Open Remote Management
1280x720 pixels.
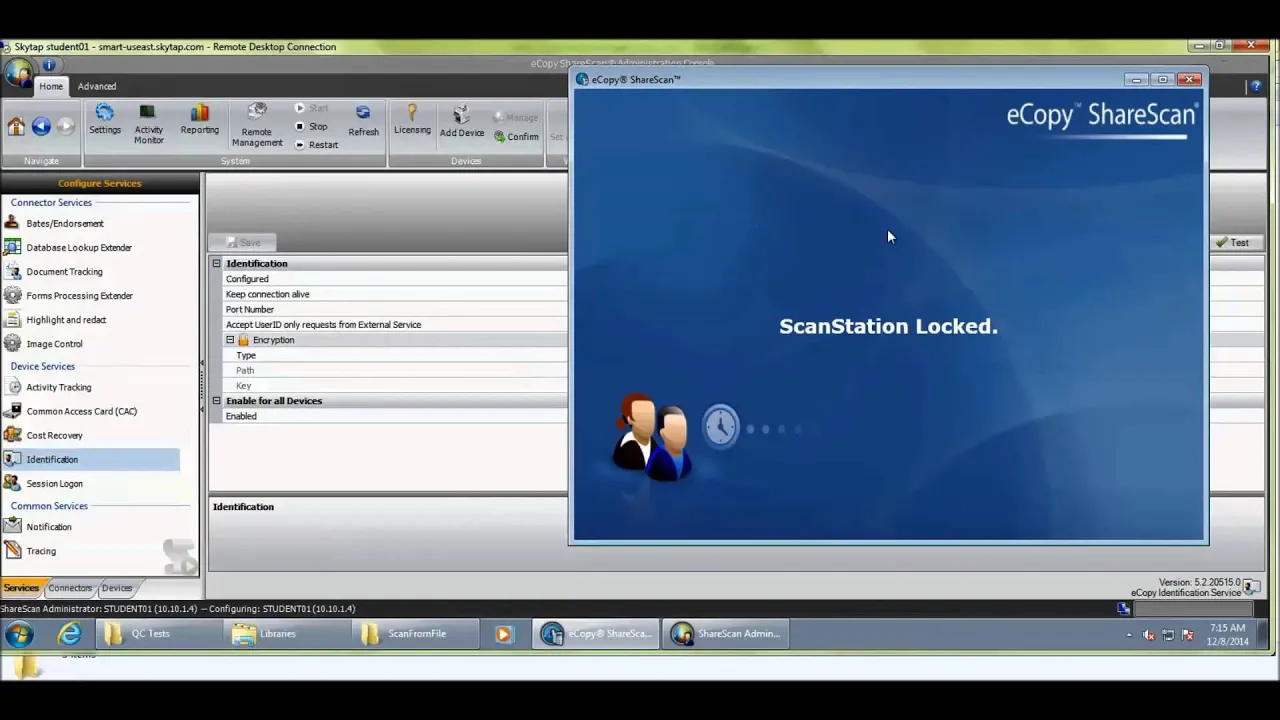pos(257,125)
